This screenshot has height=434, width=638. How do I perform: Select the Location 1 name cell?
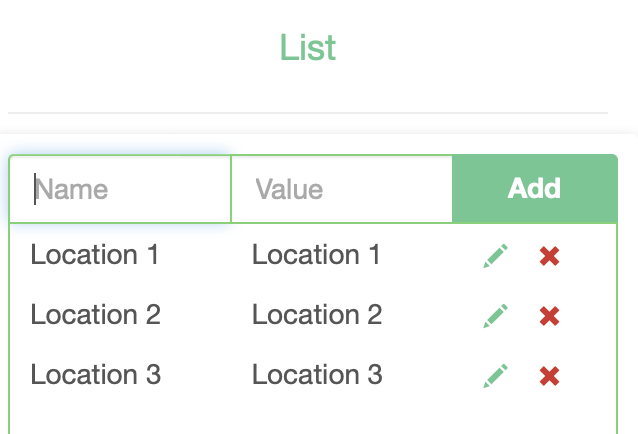(x=95, y=255)
